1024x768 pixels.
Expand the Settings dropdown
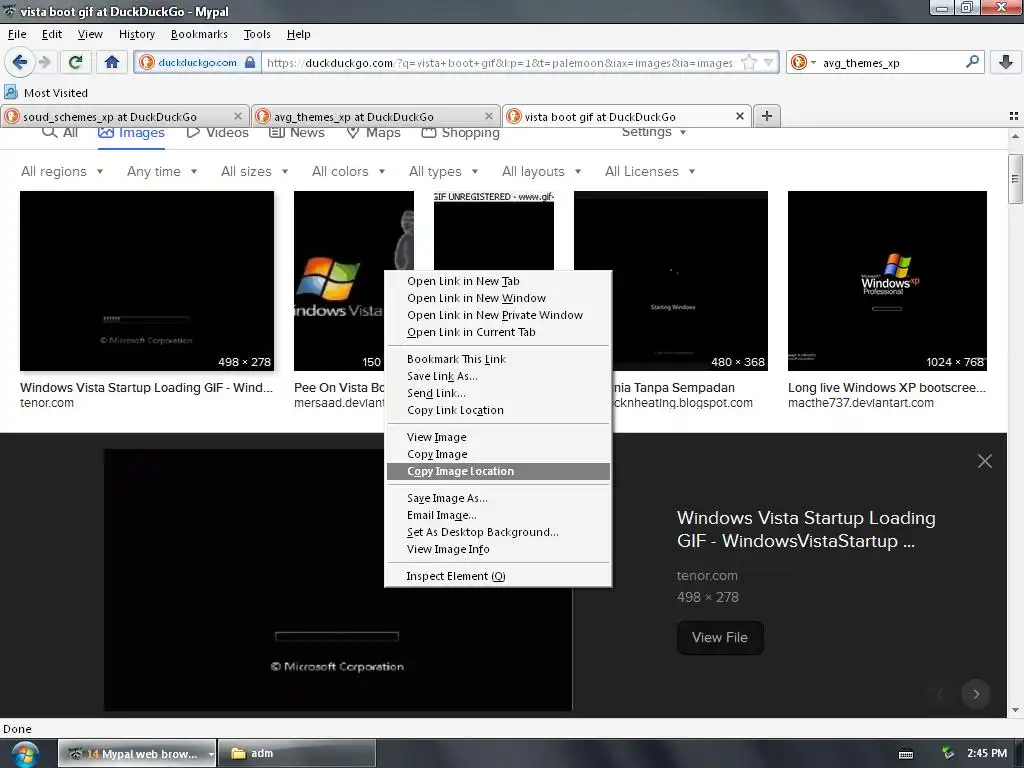pos(654,133)
